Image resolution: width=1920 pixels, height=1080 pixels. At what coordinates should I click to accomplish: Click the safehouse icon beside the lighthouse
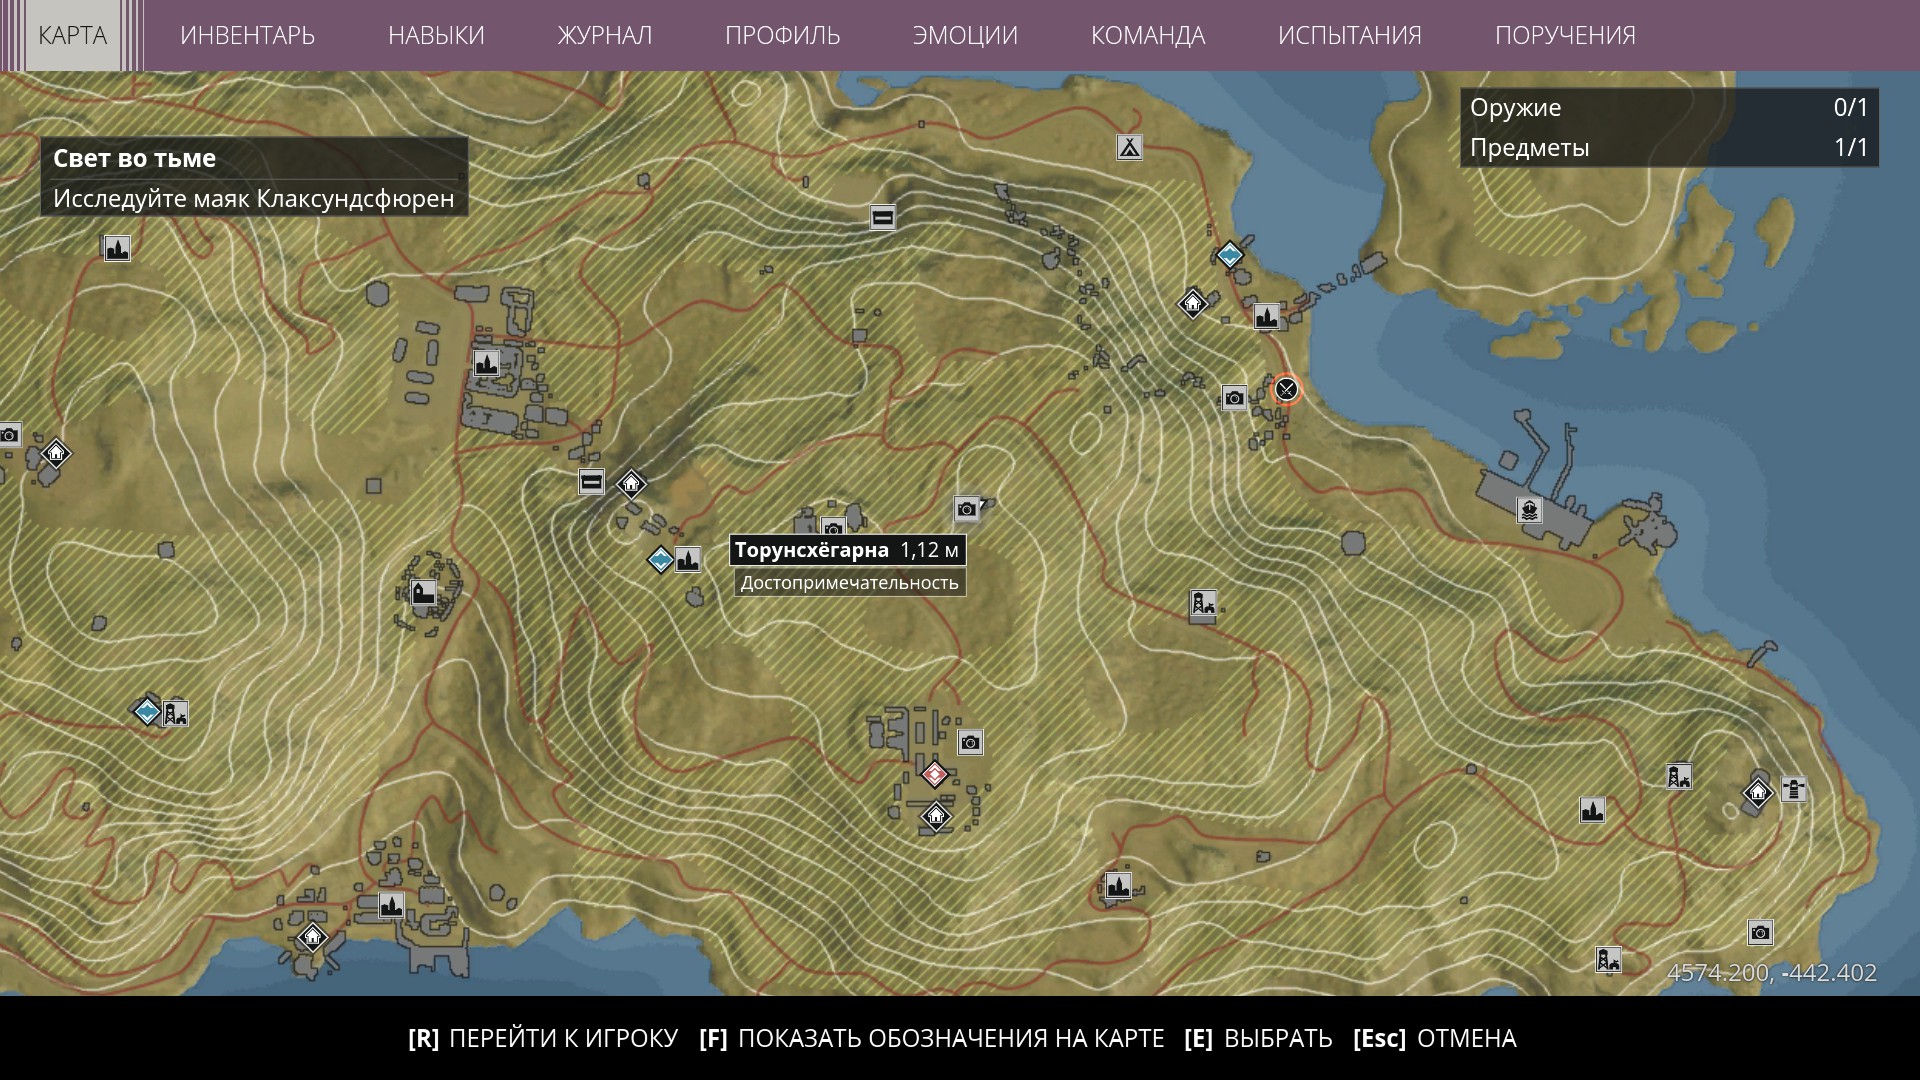[1757, 793]
